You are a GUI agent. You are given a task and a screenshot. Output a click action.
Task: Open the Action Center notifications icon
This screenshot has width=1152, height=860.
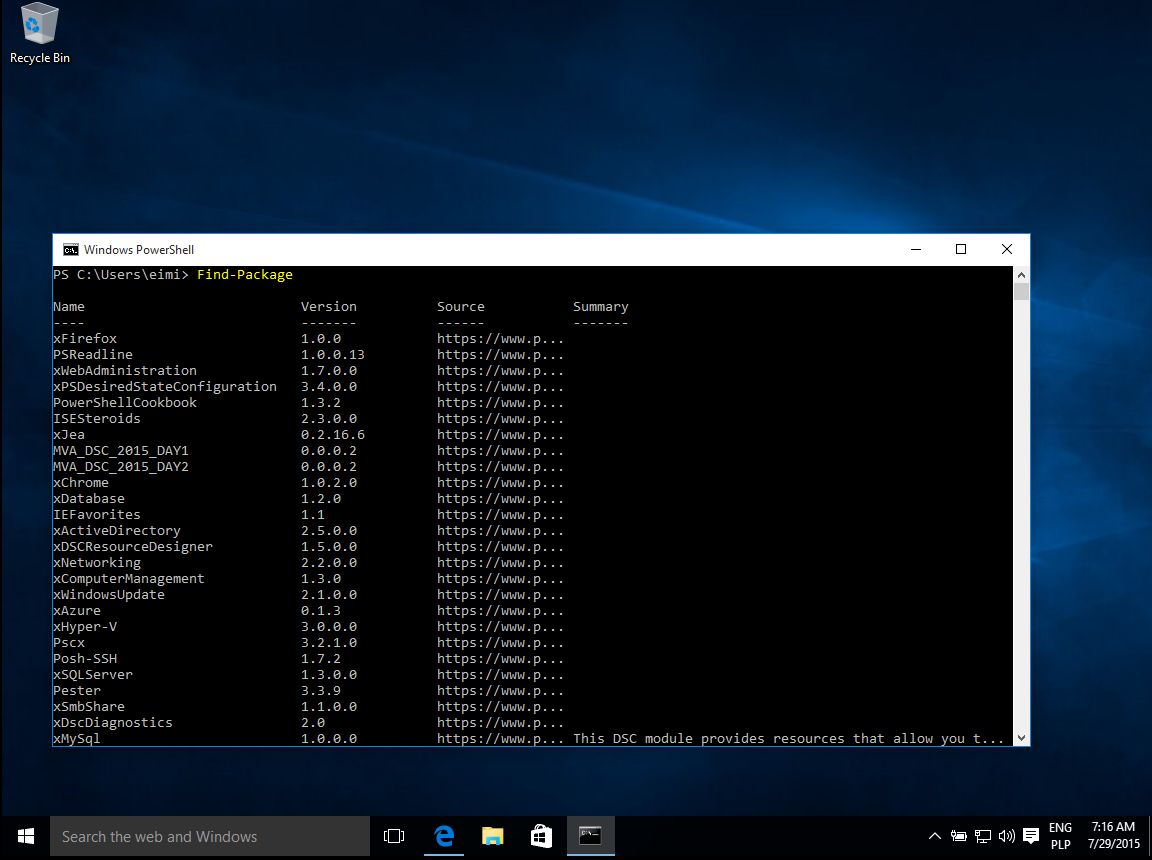pos(1031,836)
